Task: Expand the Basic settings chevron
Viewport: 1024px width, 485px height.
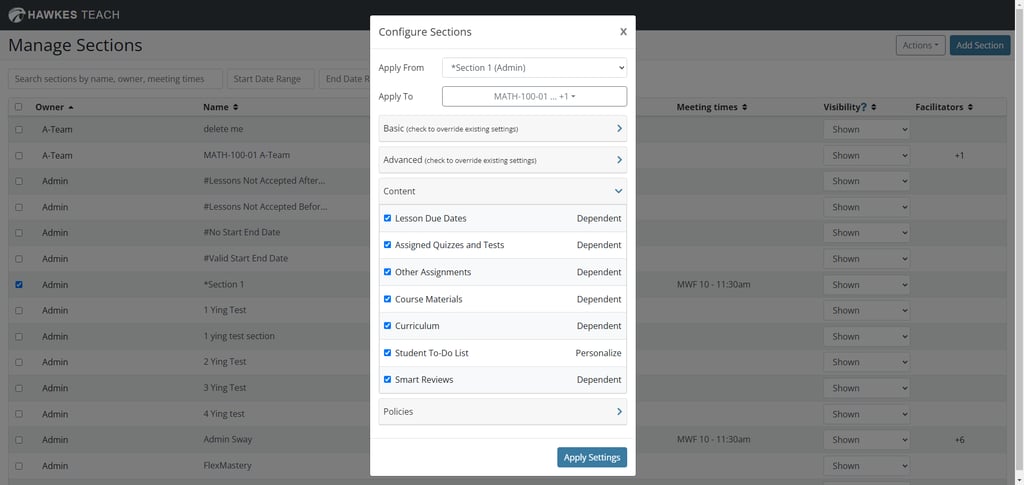Action: pyautogui.click(x=619, y=129)
